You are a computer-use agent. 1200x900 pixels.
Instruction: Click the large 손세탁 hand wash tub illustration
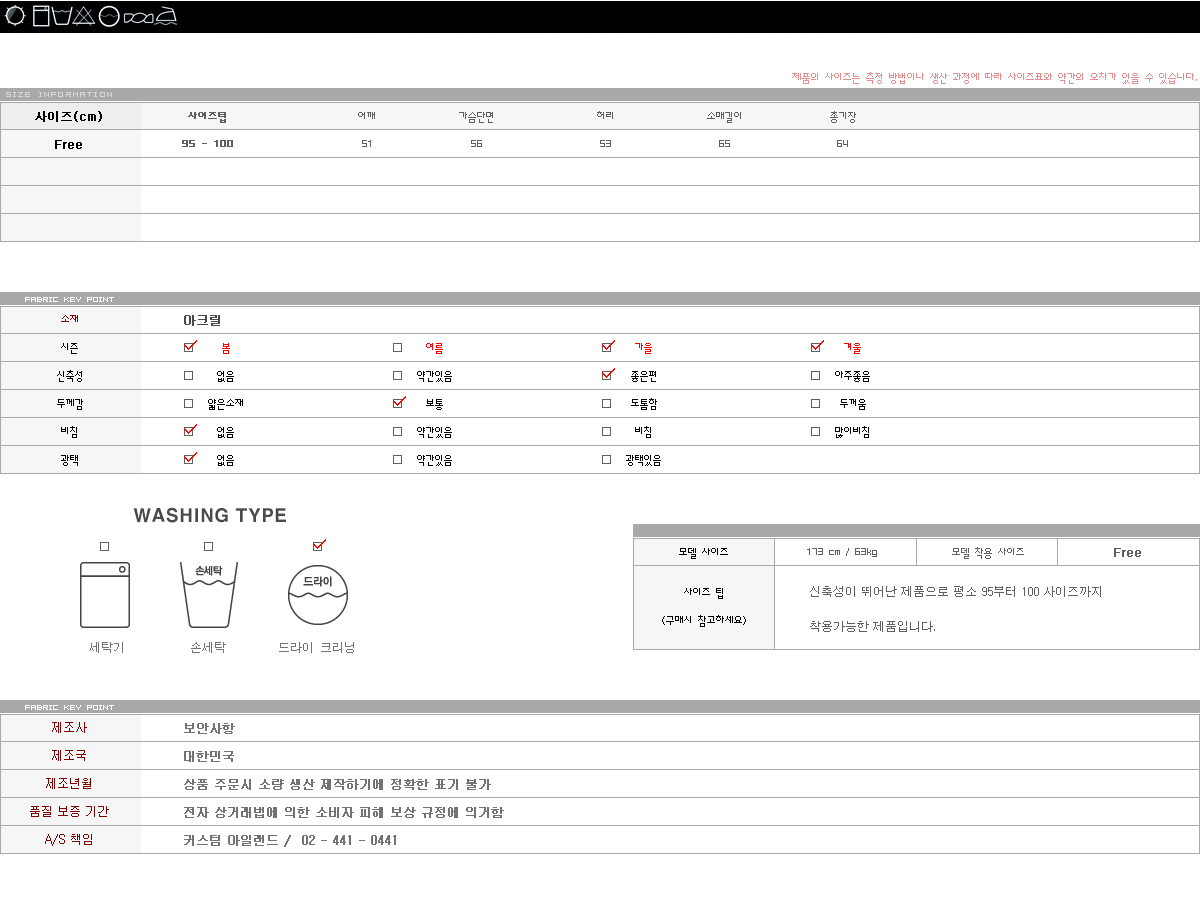tap(208, 594)
